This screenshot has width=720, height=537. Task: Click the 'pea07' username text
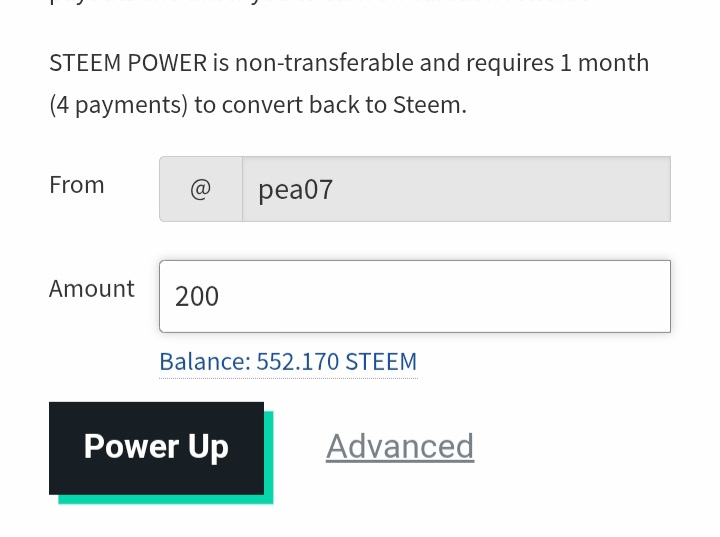296,190
